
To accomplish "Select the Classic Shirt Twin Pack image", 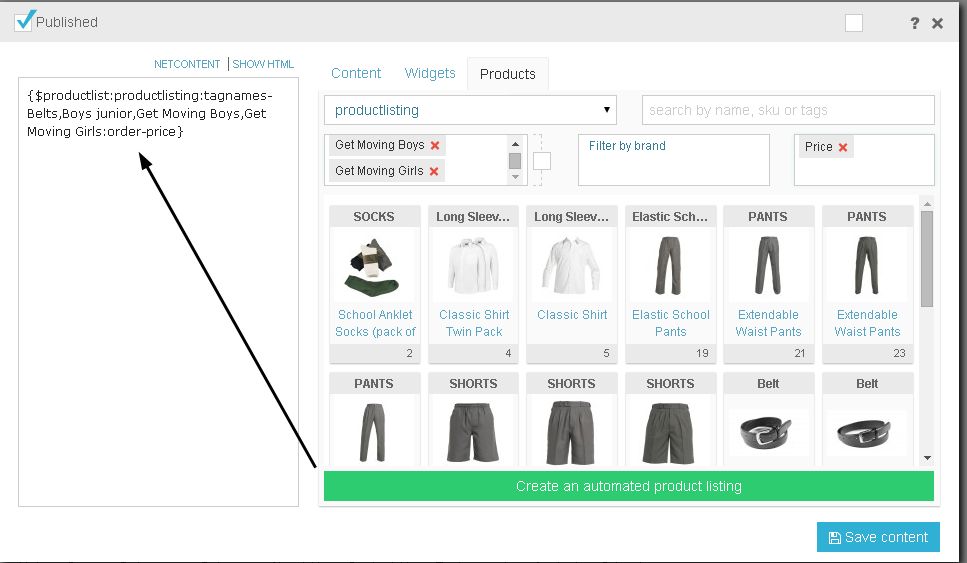I will pos(474,267).
